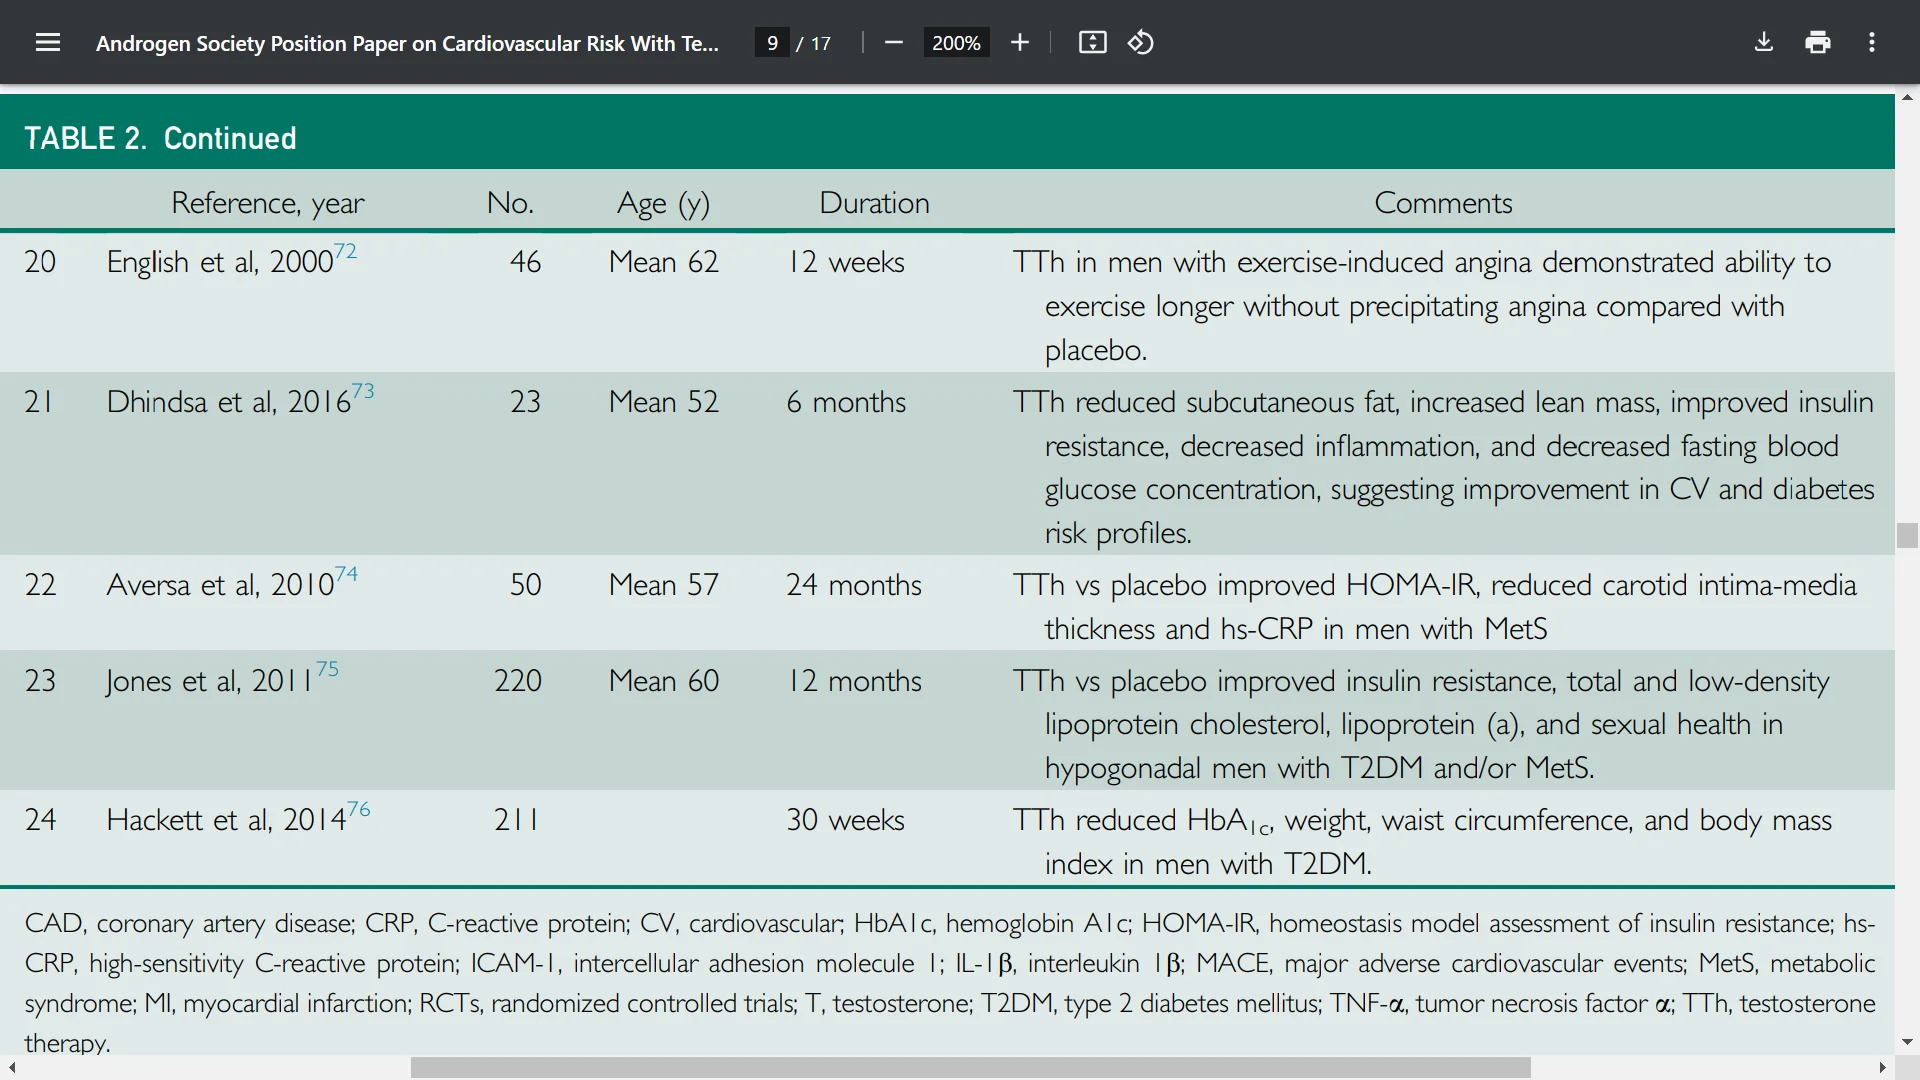Open reference 73 citation link

tap(363, 390)
